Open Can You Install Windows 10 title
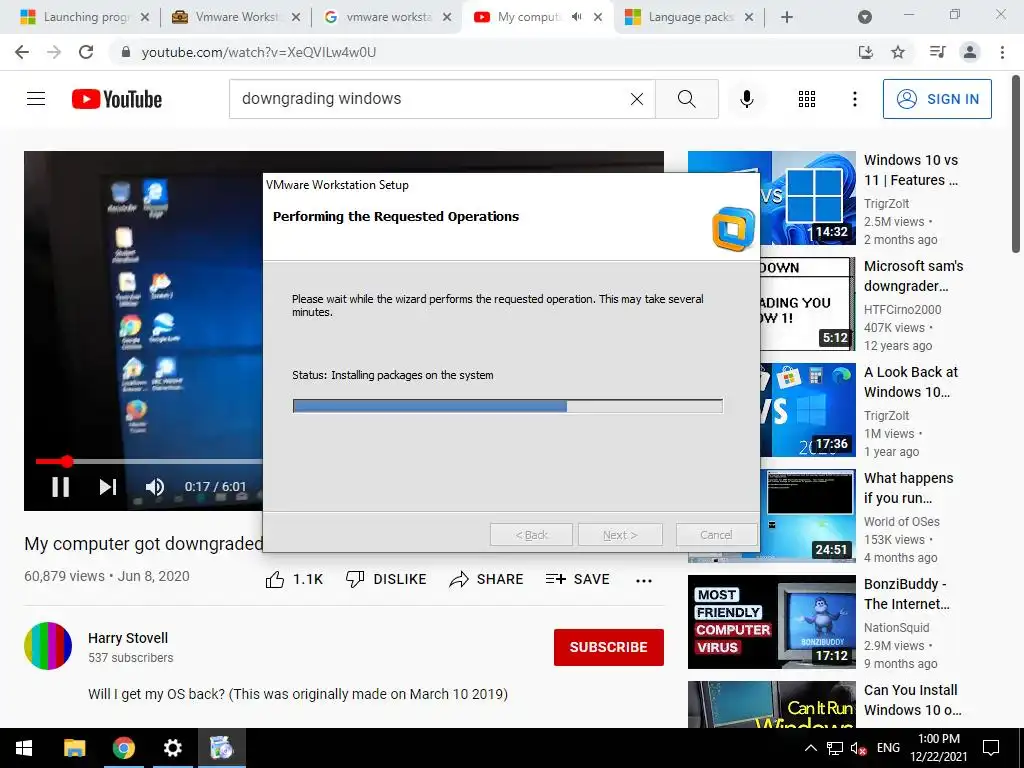1024x768 pixels. [912, 699]
